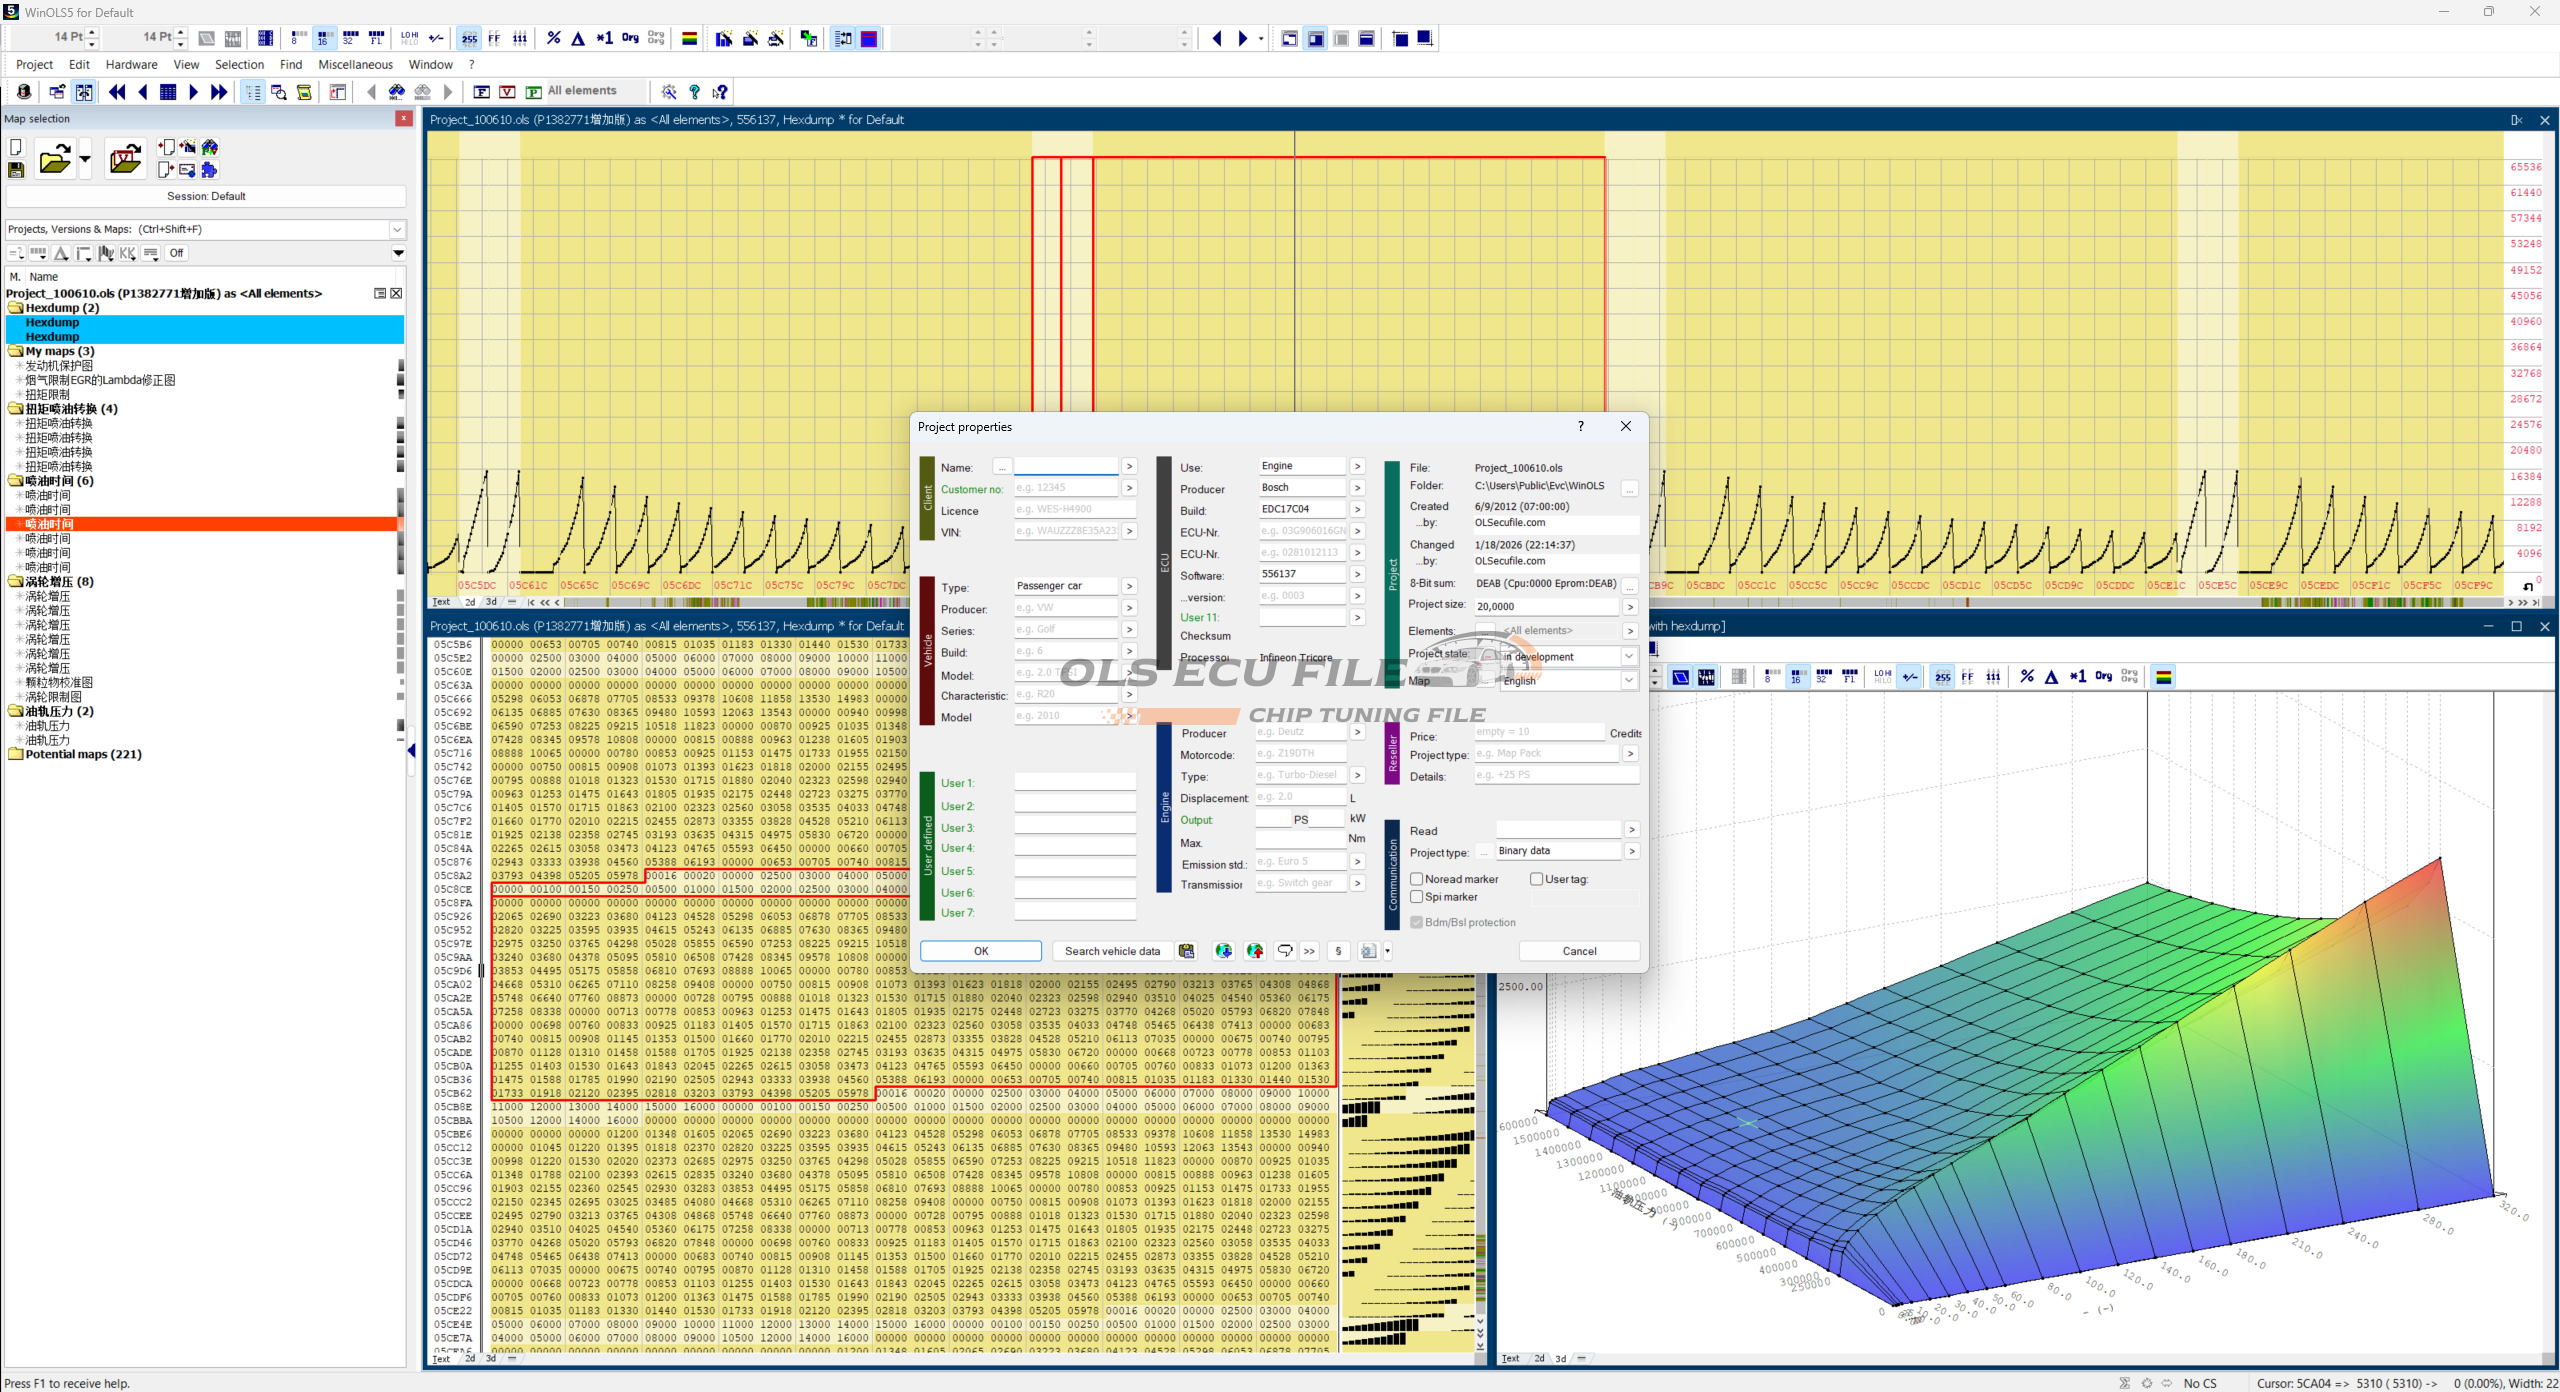Click the percent display mode icon

tap(553, 38)
